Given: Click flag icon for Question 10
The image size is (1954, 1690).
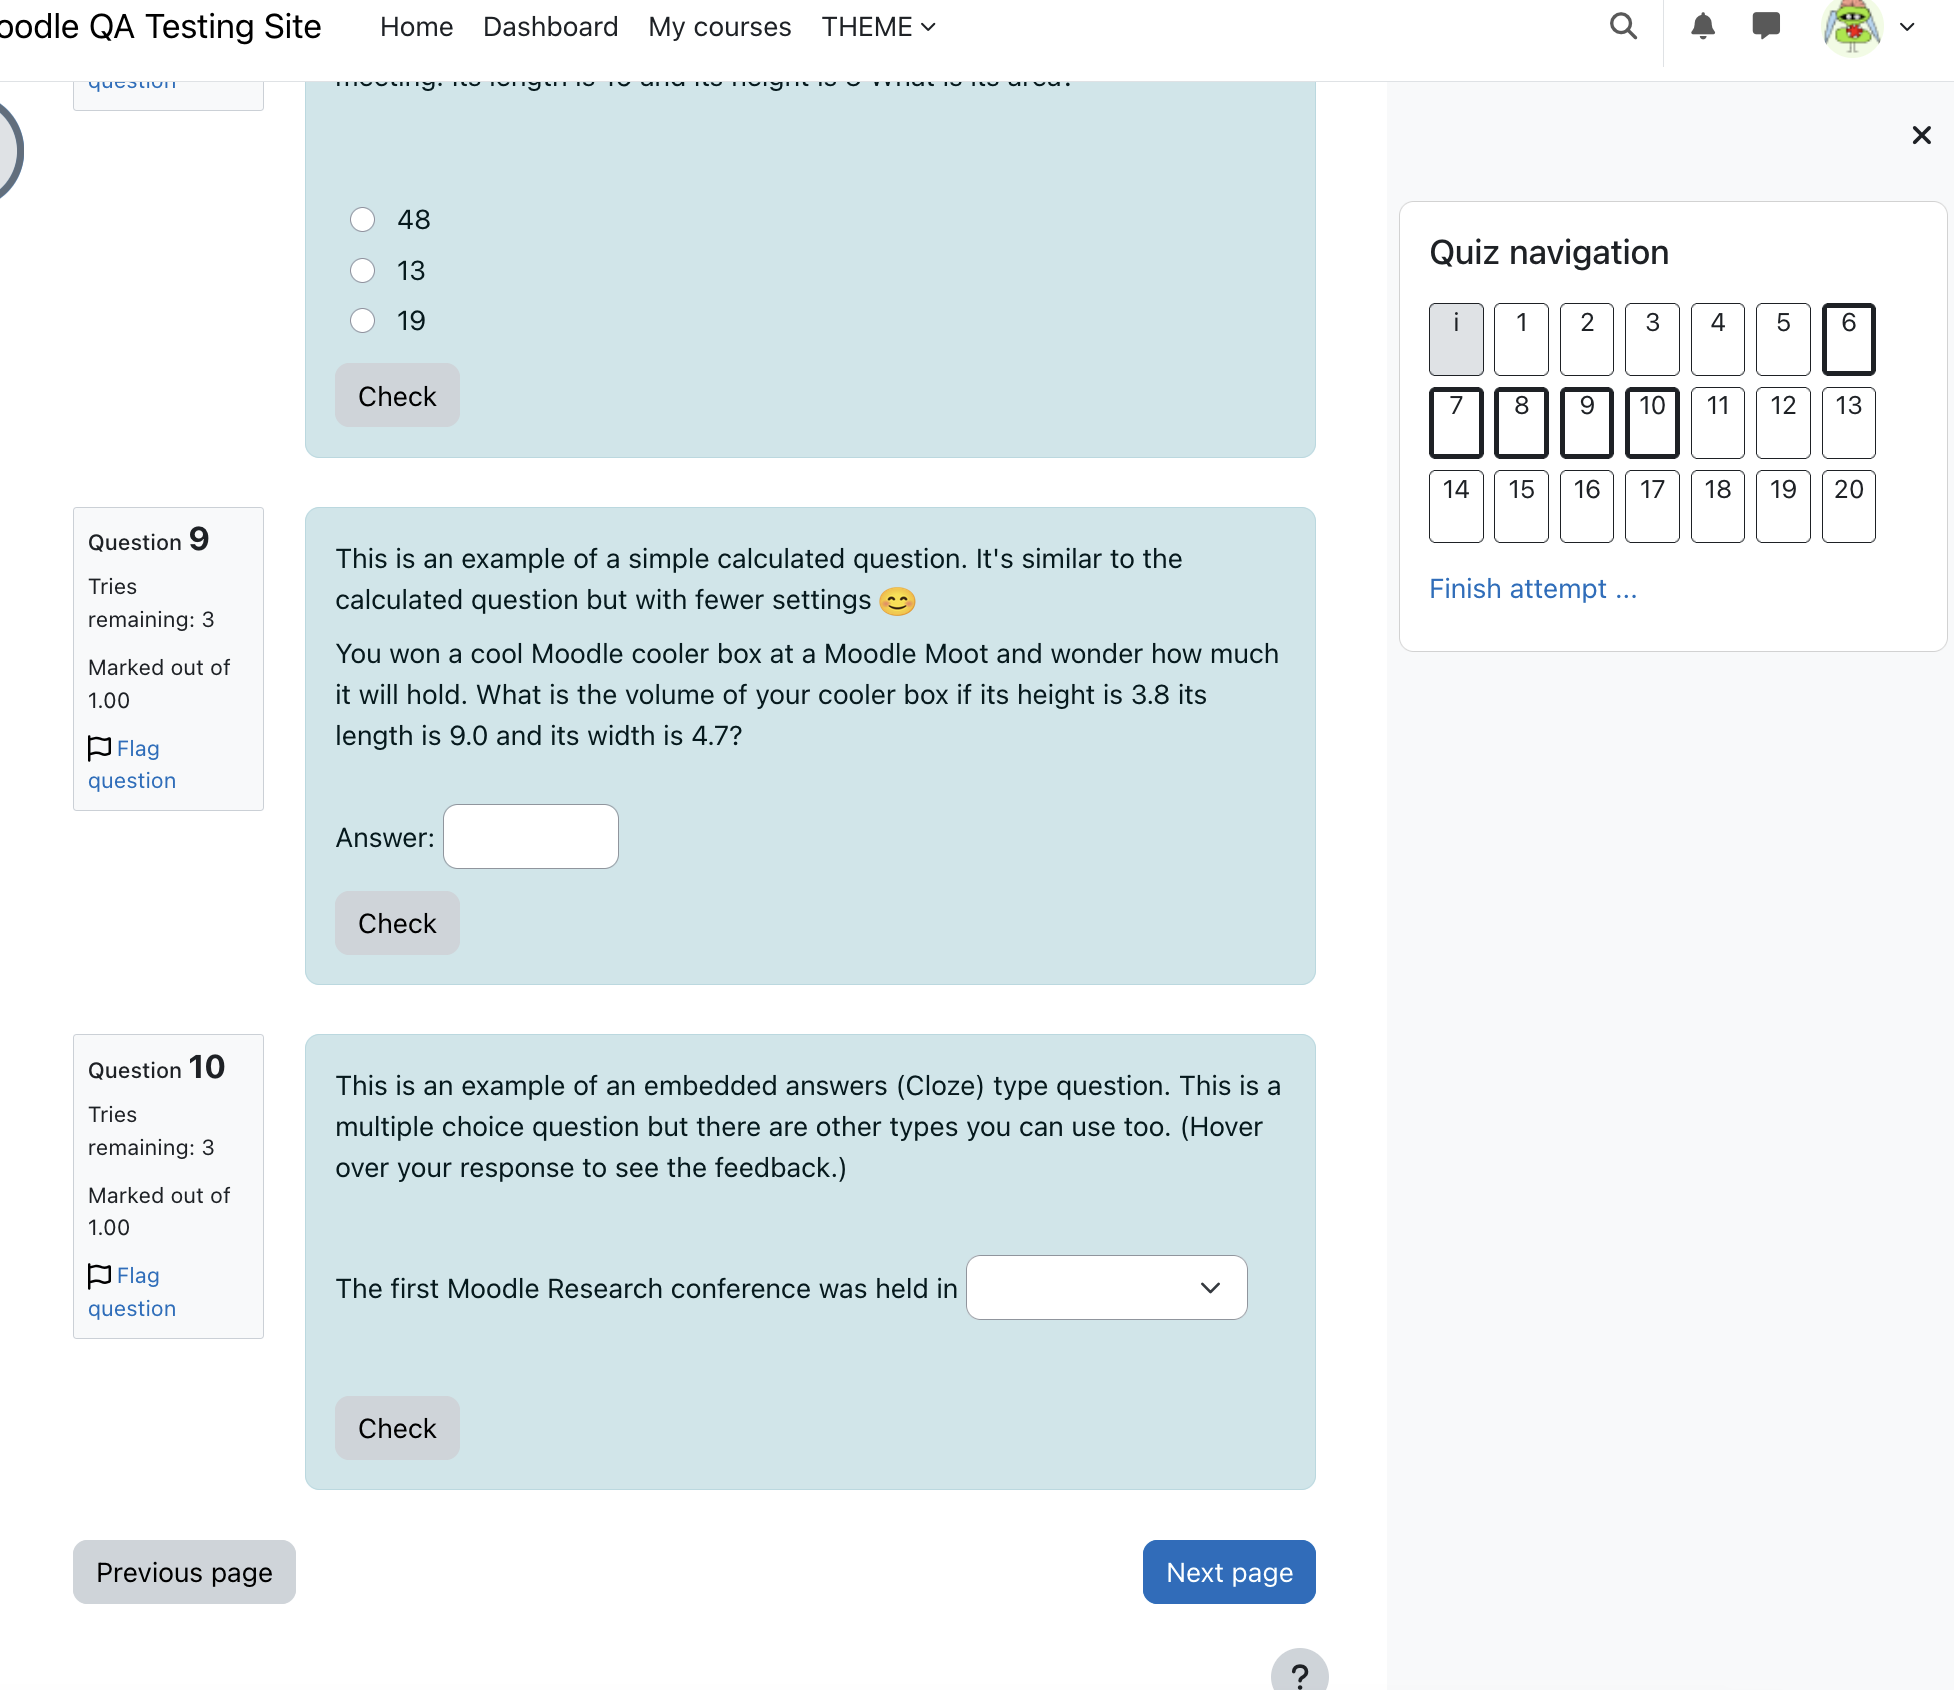Looking at the screenshot, I should point(99,1275).
